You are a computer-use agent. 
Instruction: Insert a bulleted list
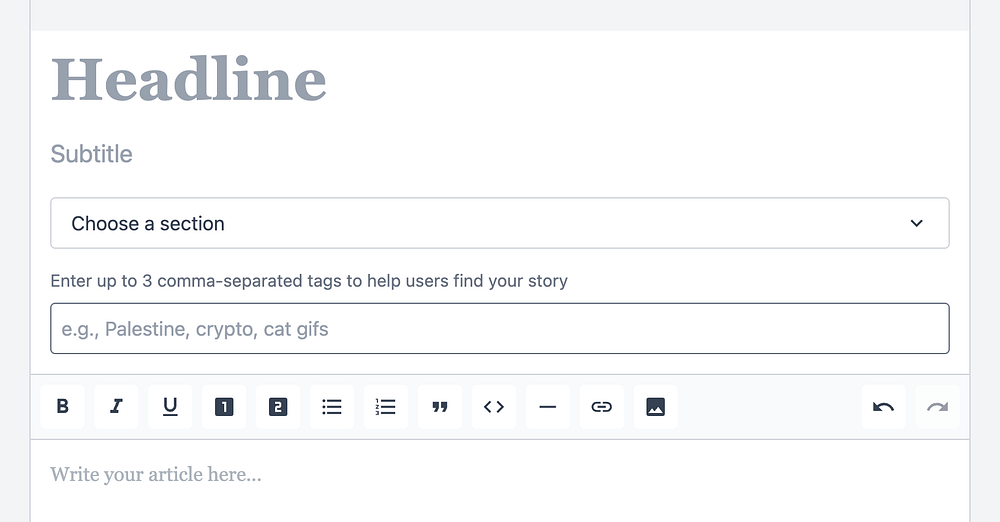(332, 407)
